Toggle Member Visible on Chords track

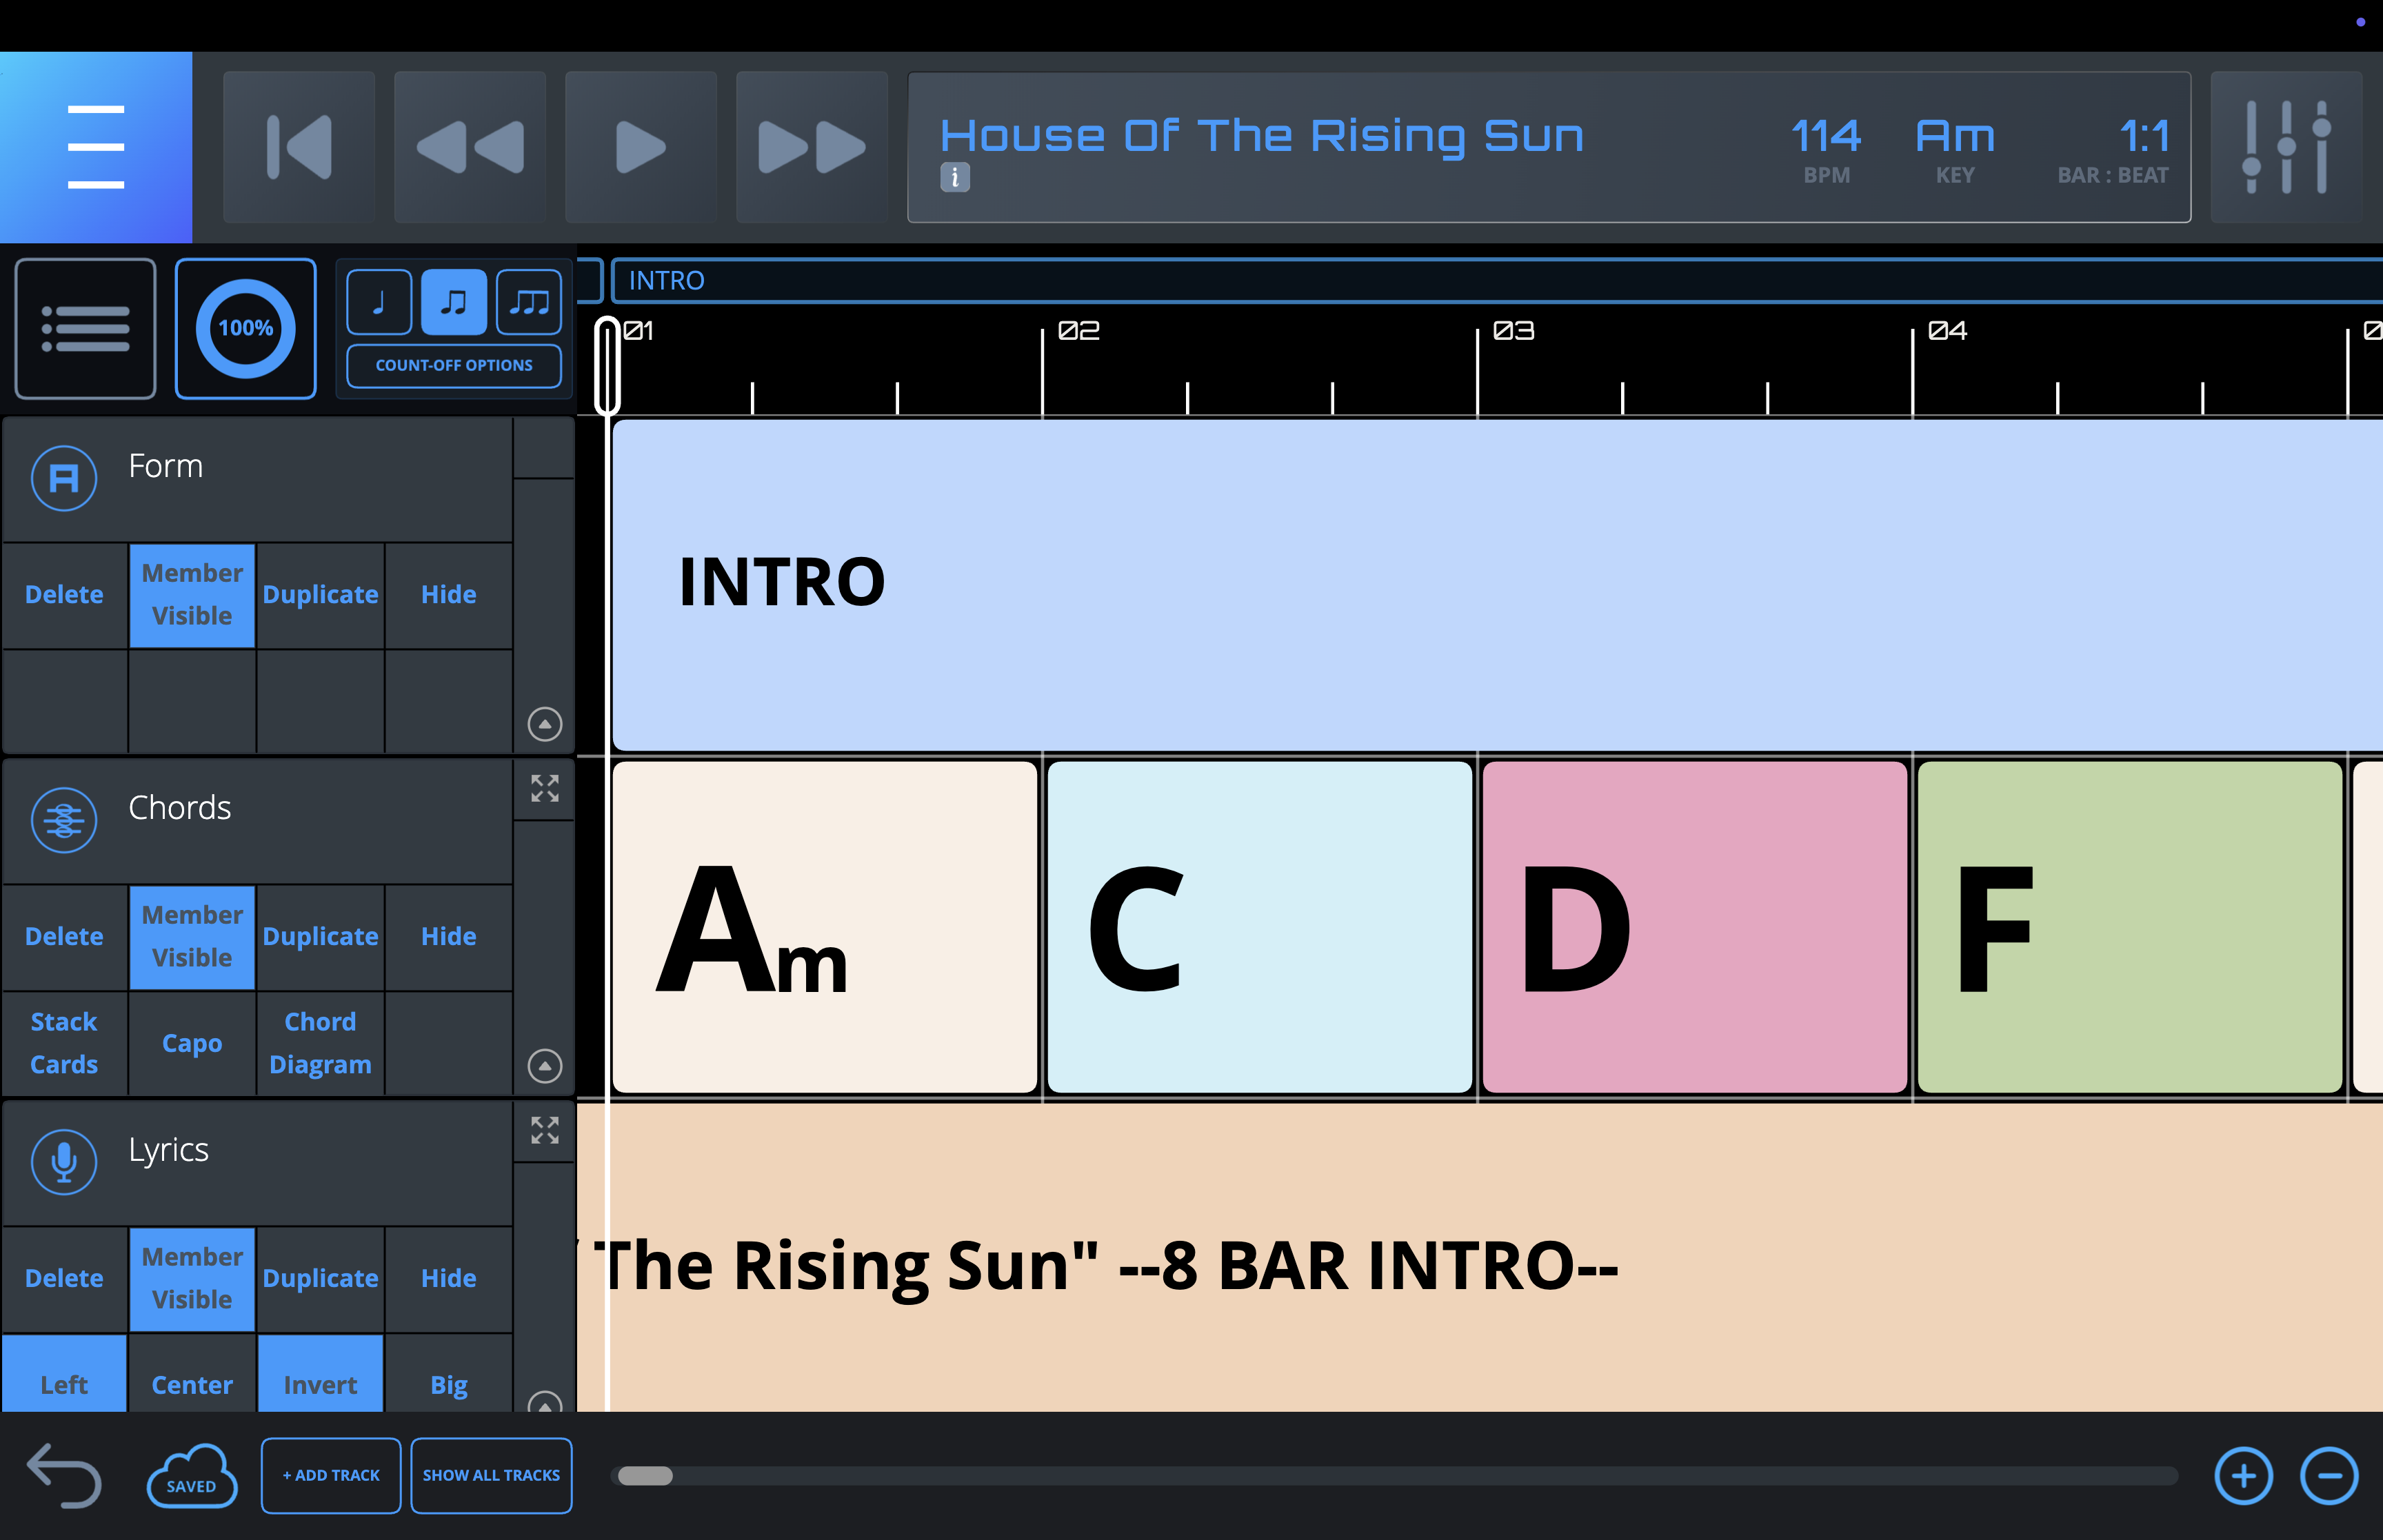192,937
